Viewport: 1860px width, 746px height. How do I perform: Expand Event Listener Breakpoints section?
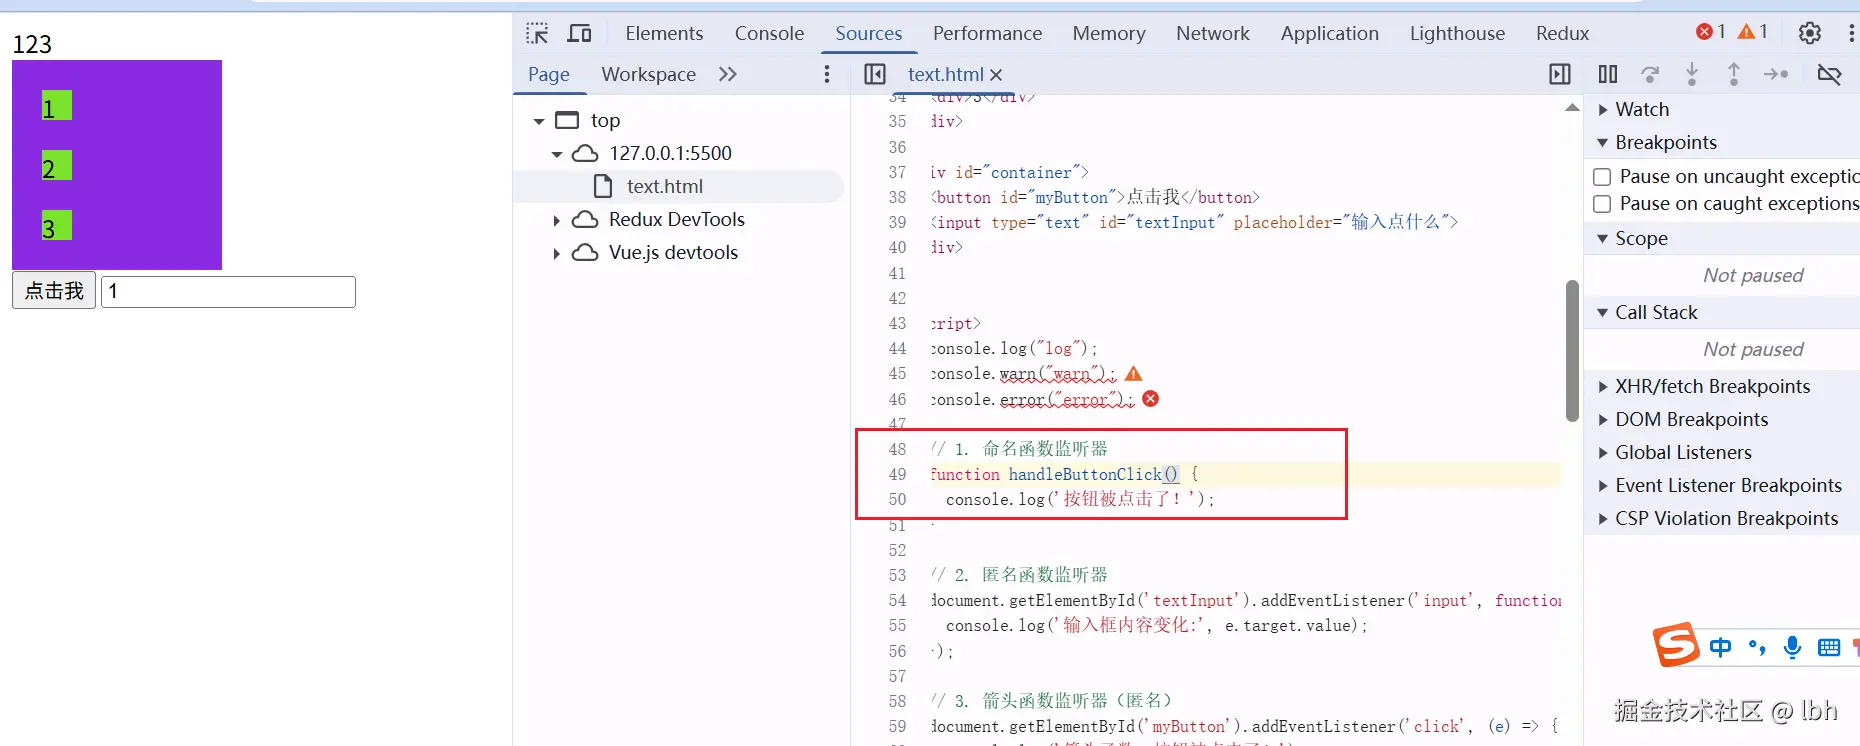pos(1603,485)
